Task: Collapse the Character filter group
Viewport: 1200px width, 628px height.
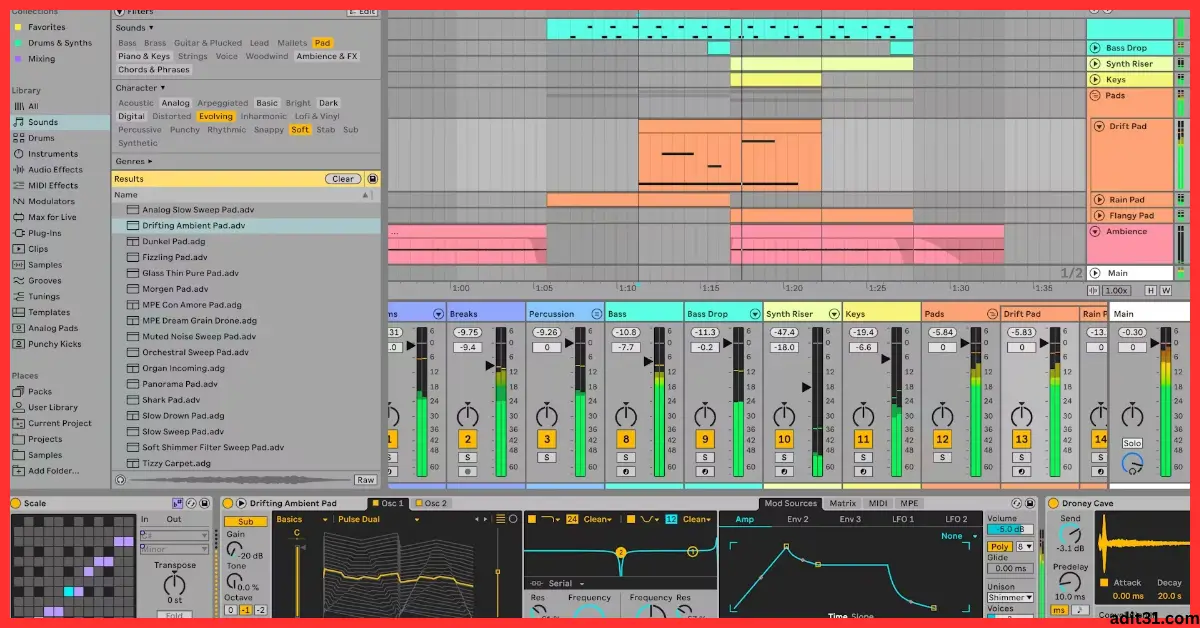Action: (163, 88)
